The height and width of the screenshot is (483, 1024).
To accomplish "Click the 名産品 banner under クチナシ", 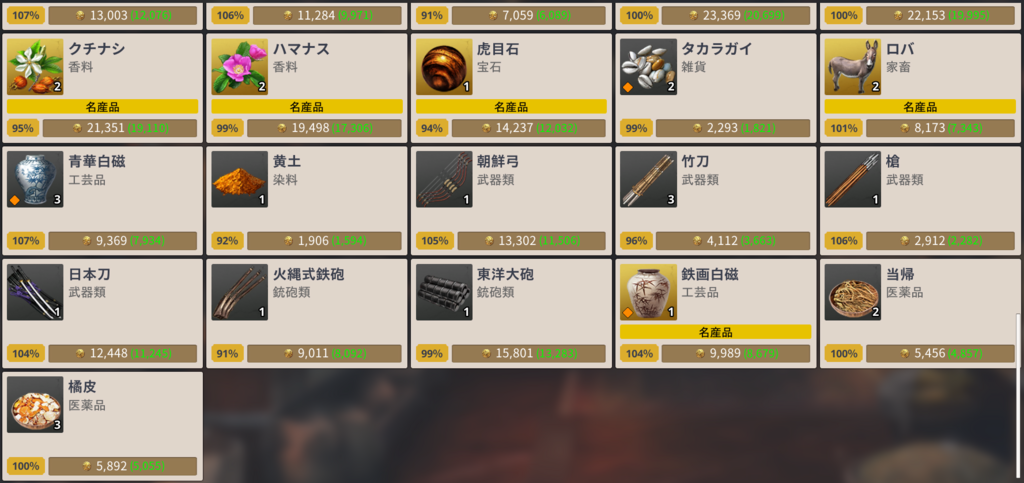I will (x=103, y=106).
